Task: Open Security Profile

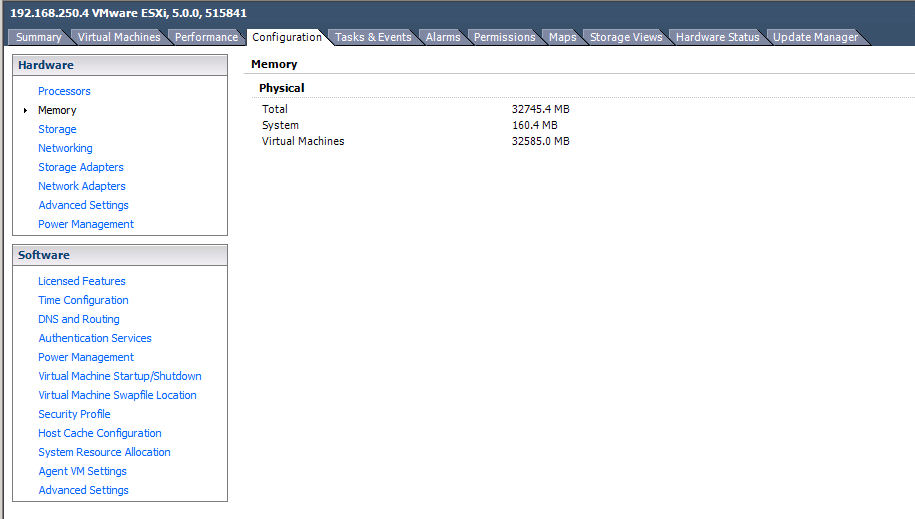Action: point(74,414)
